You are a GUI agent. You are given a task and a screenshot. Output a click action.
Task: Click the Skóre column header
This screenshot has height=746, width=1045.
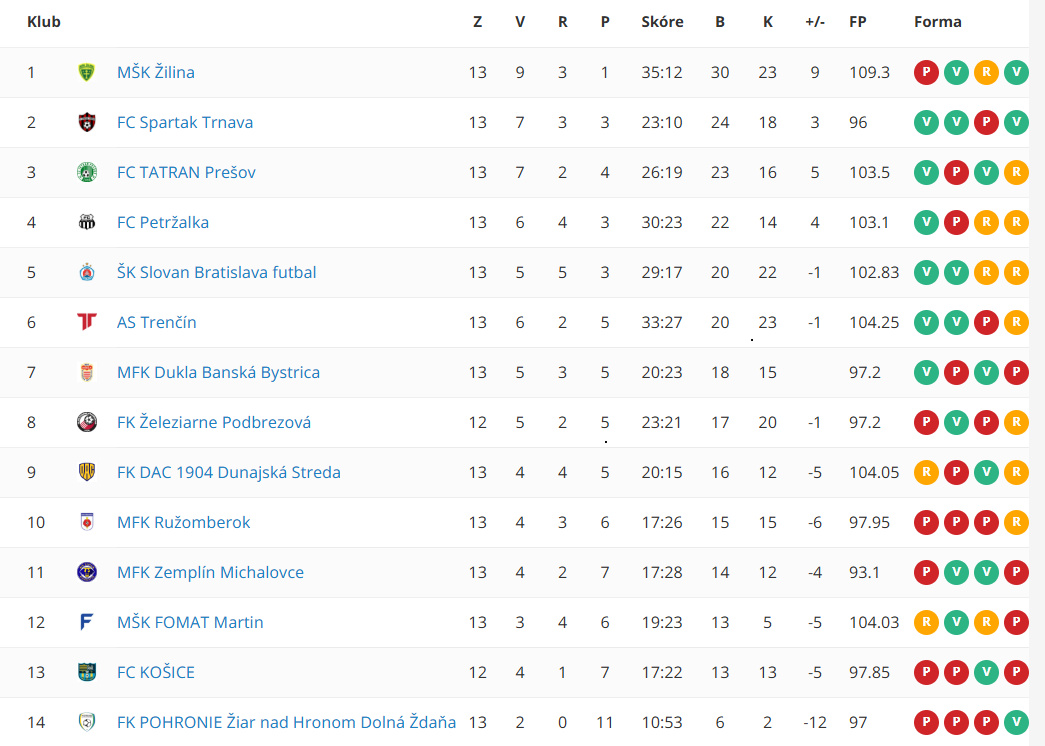[x=662, y=22]
